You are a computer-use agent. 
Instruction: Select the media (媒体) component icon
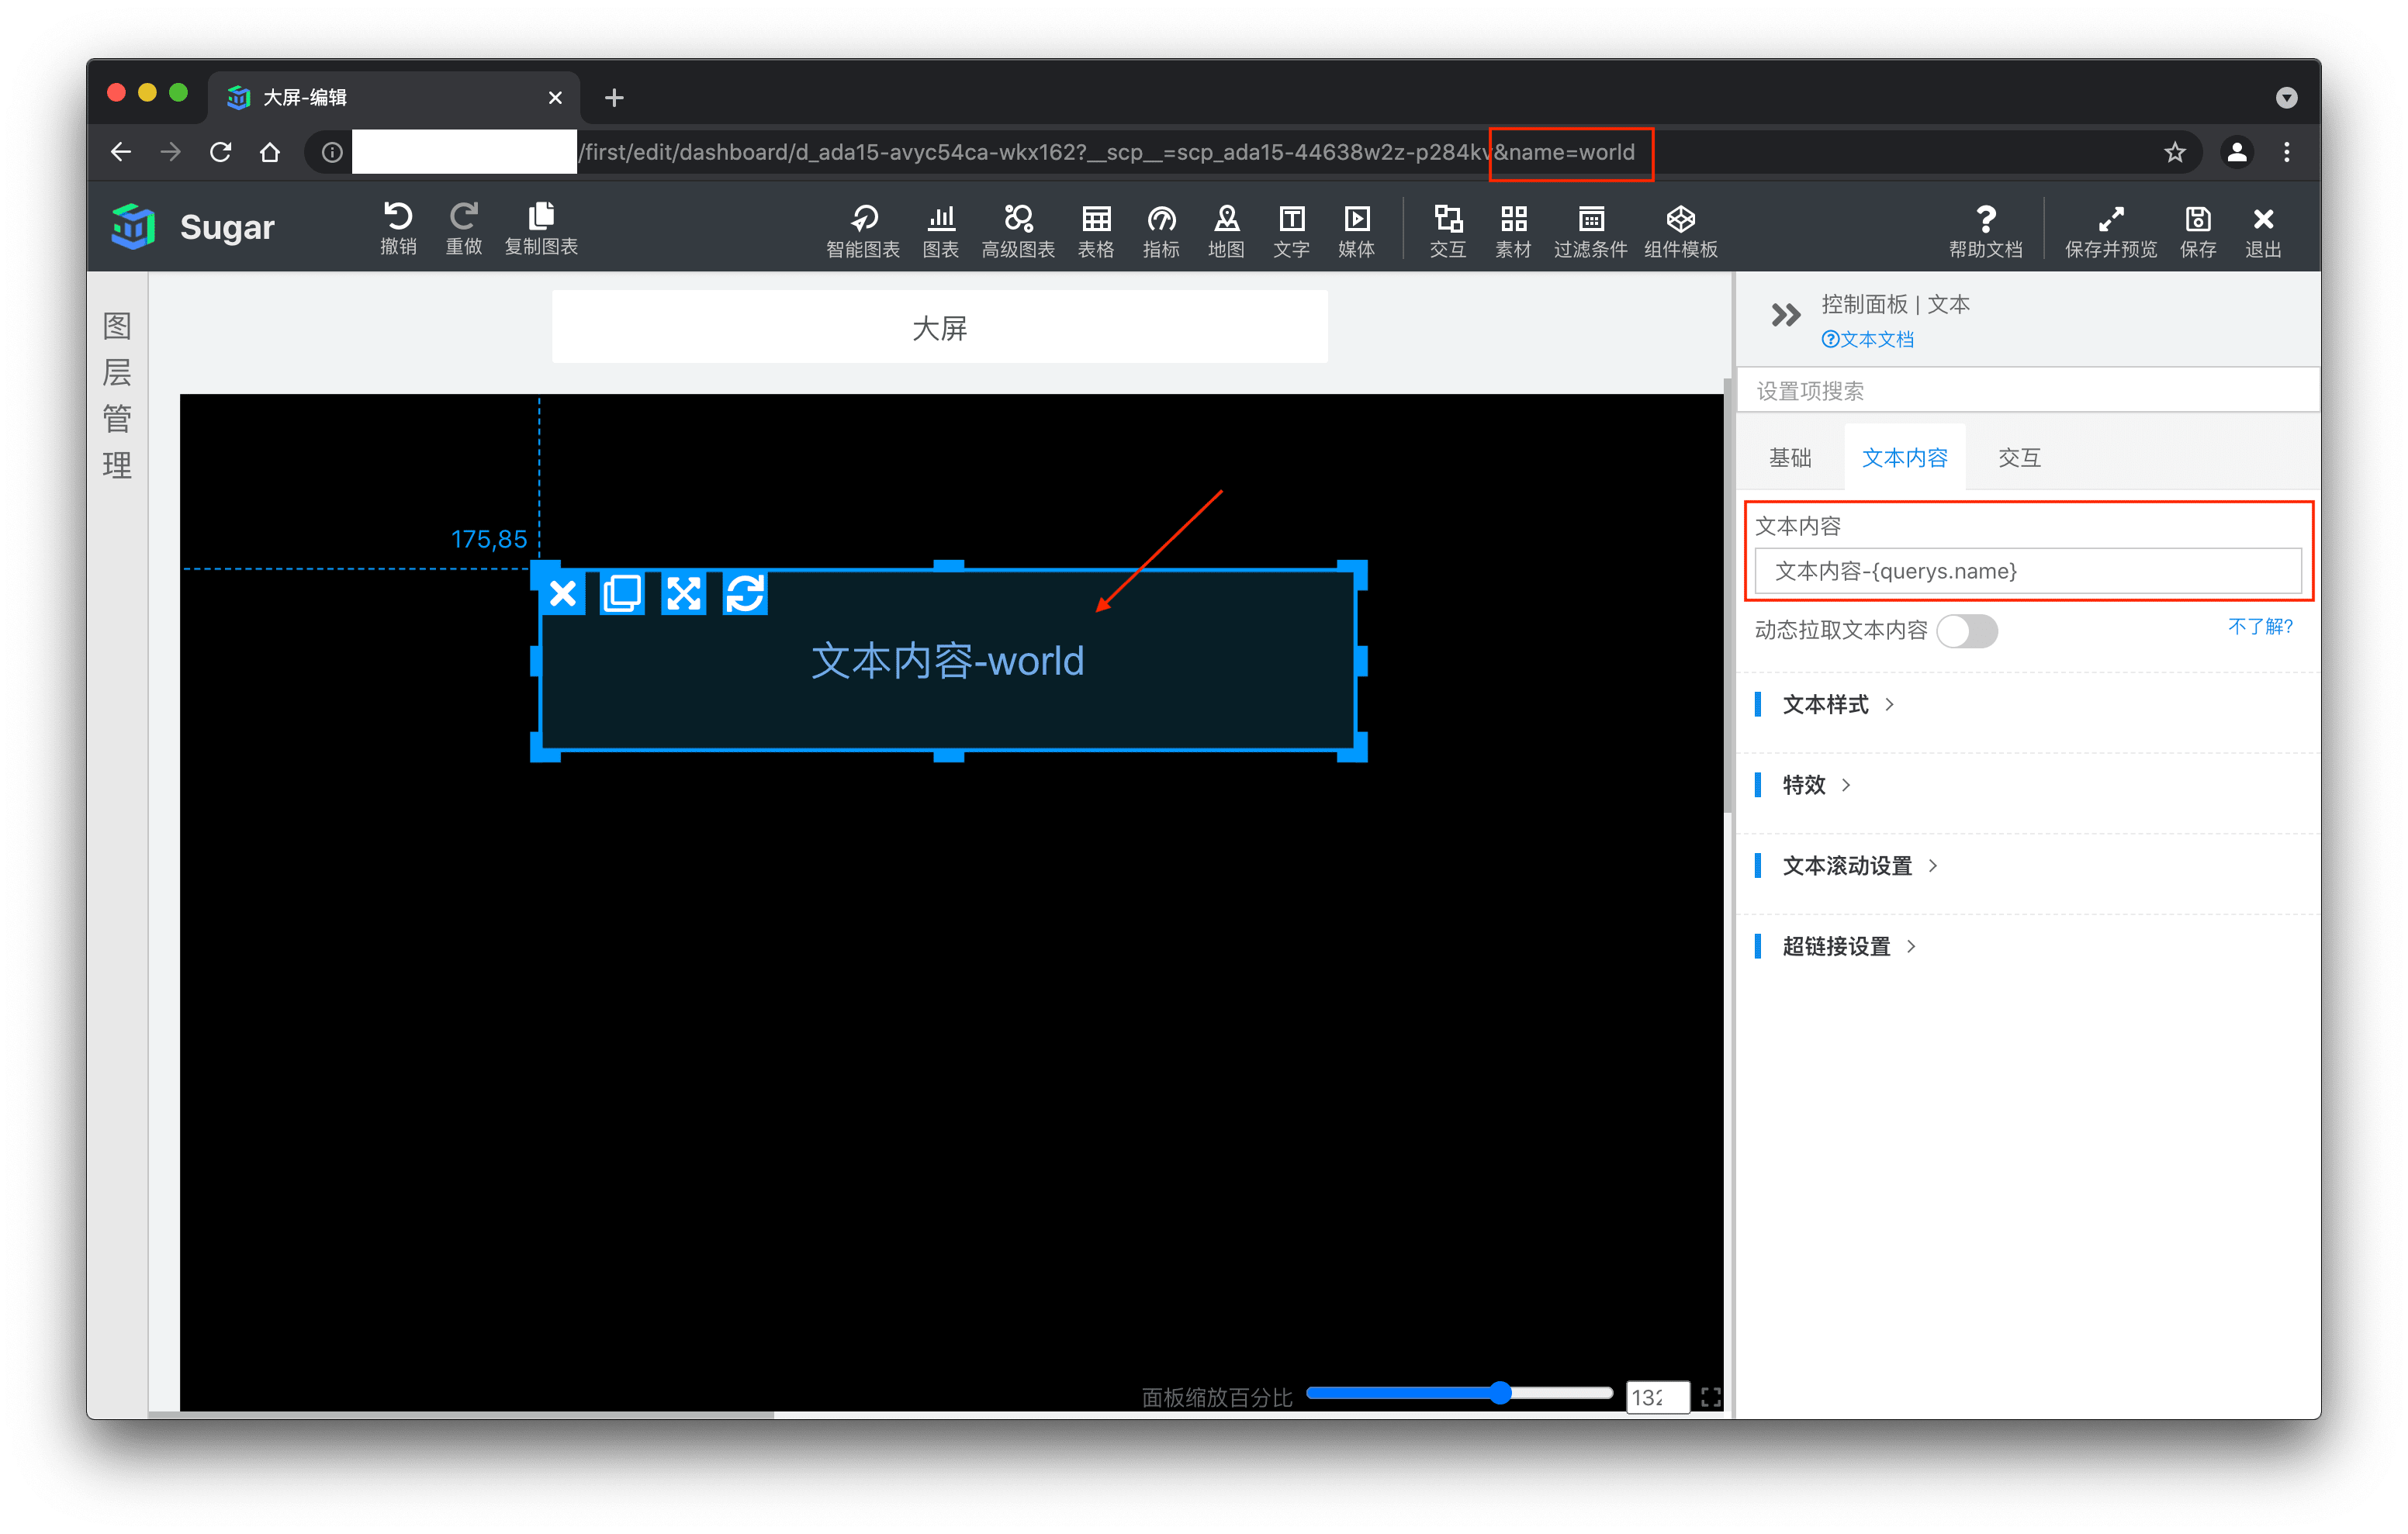pos(1356,219)
